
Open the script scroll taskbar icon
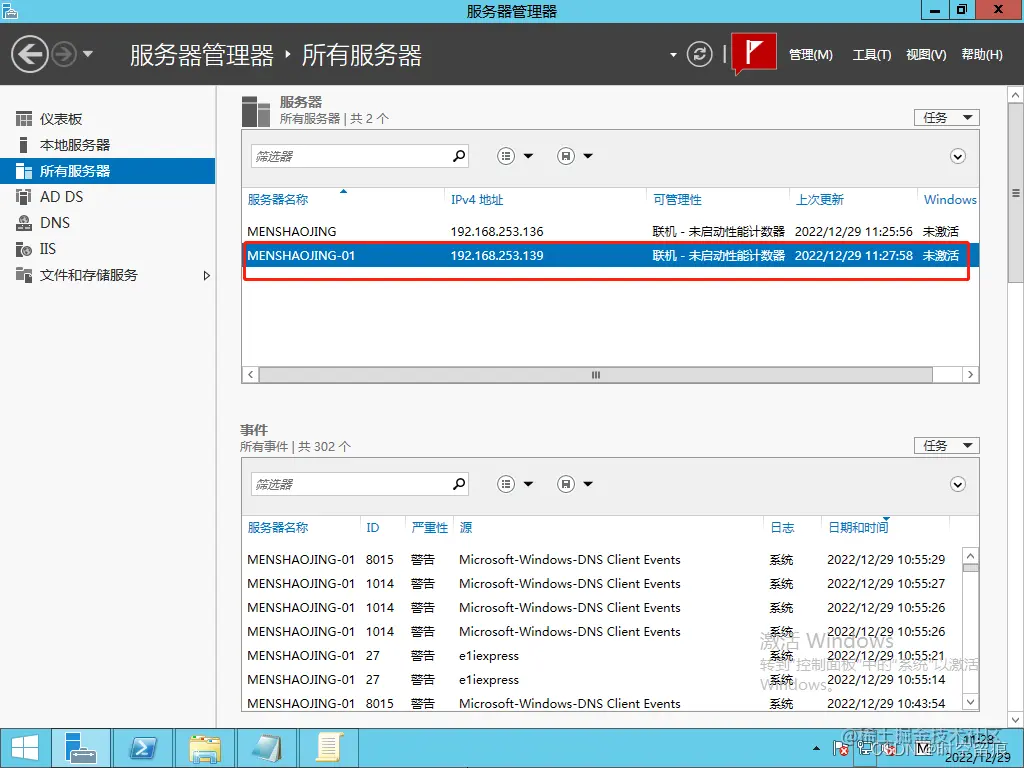[328, 748]
